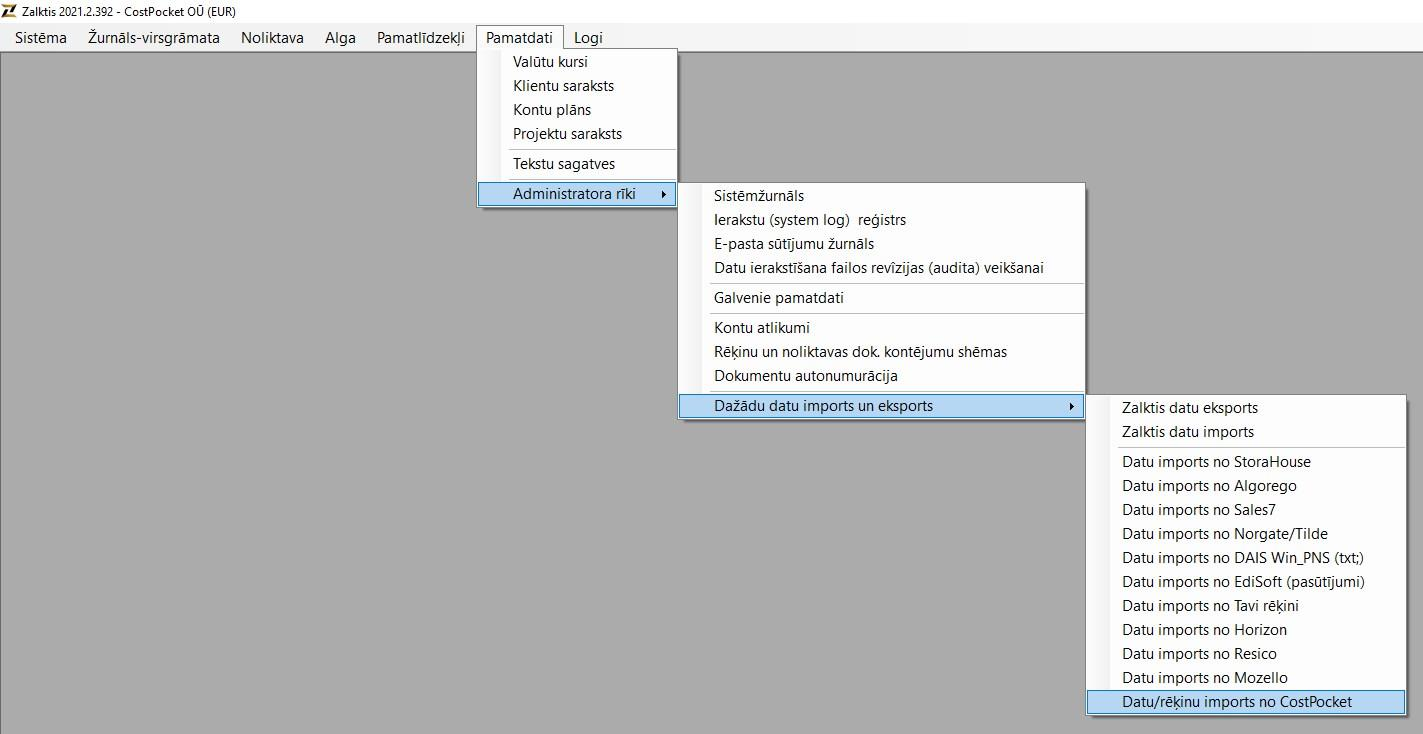Open the Logi menu
Screen dimensions: 1423x734
(x=588, y=38)
